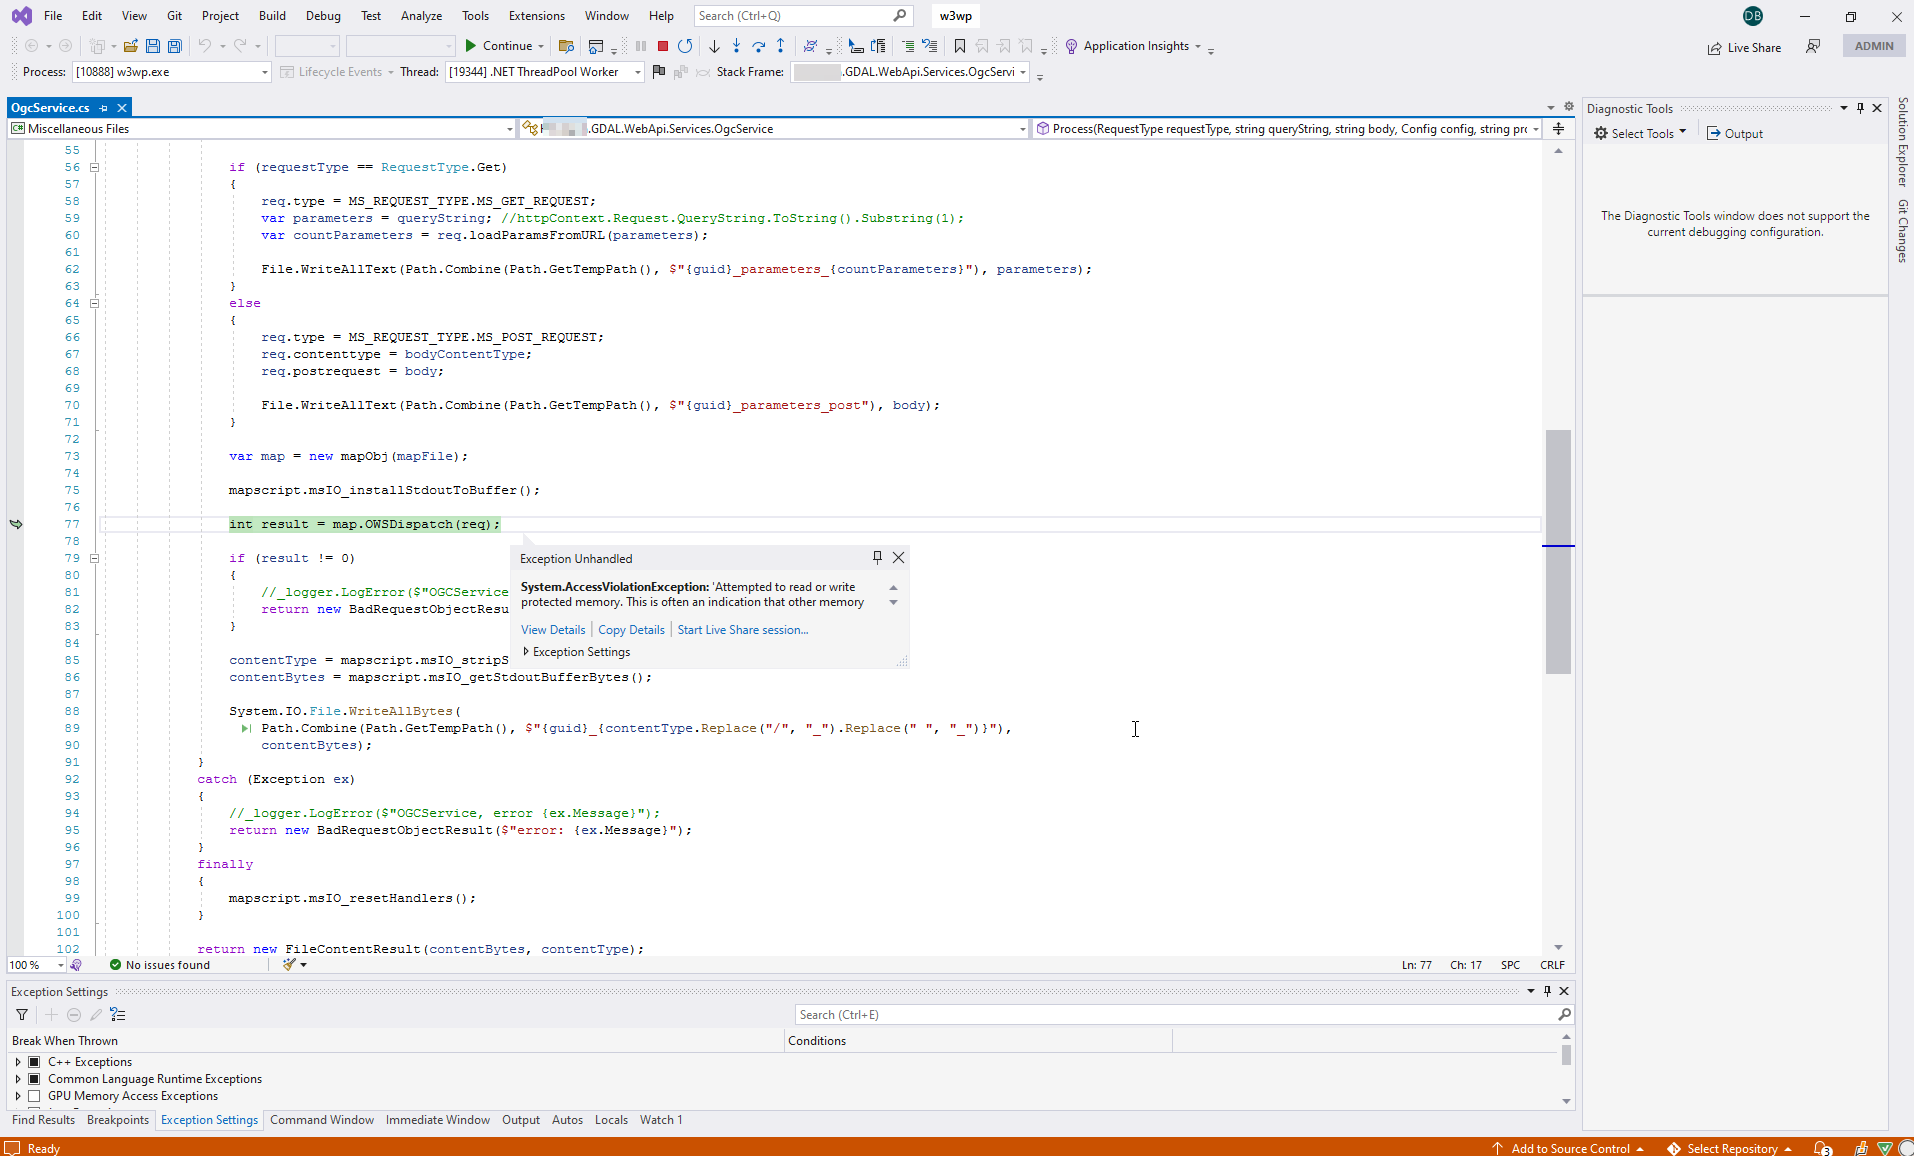Image resolution: width=1914 pixels, height=1156 pixels.
Task: Click the search magnifier icon in title bar
Action: [900, 16]
